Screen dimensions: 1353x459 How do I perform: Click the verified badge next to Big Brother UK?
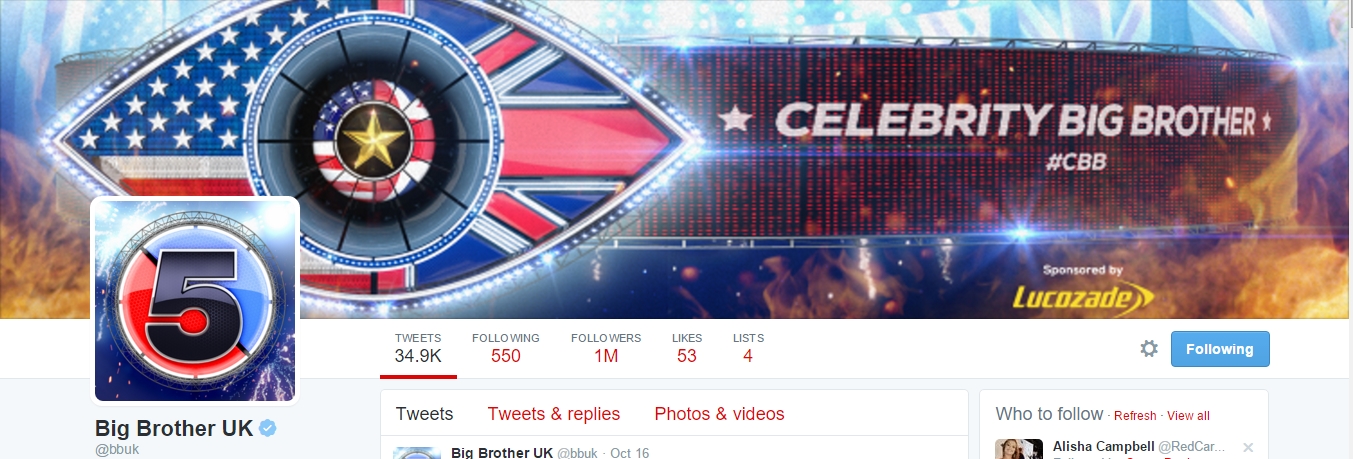[268, 428]
